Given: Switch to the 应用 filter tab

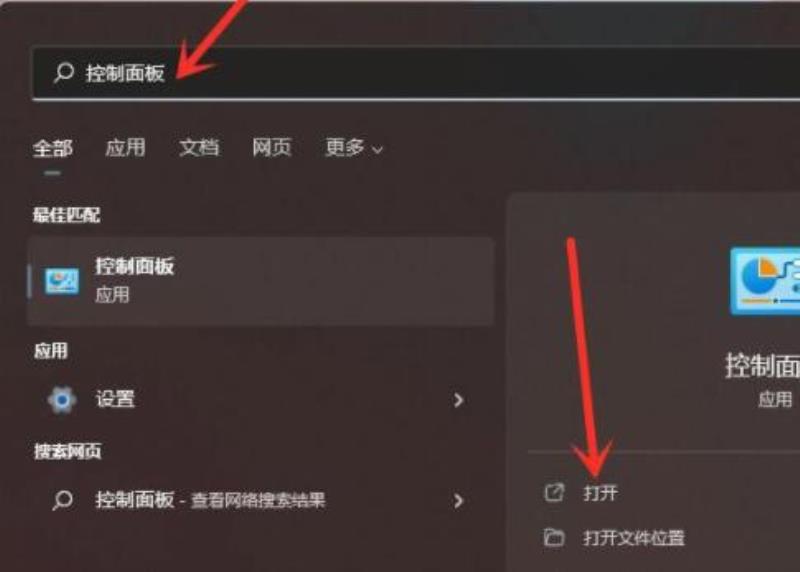Looking at the screenshot, I should (126, 148).
